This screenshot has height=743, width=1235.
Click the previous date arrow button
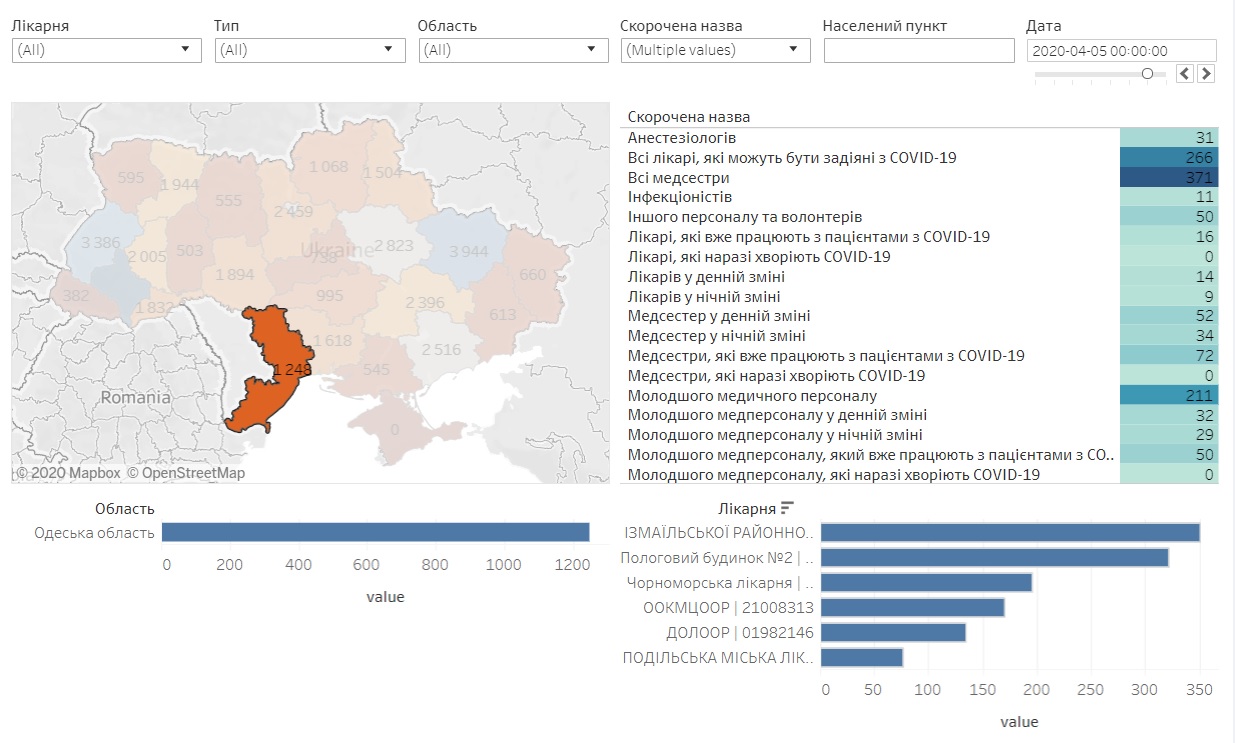click(x=1185, y=73)
